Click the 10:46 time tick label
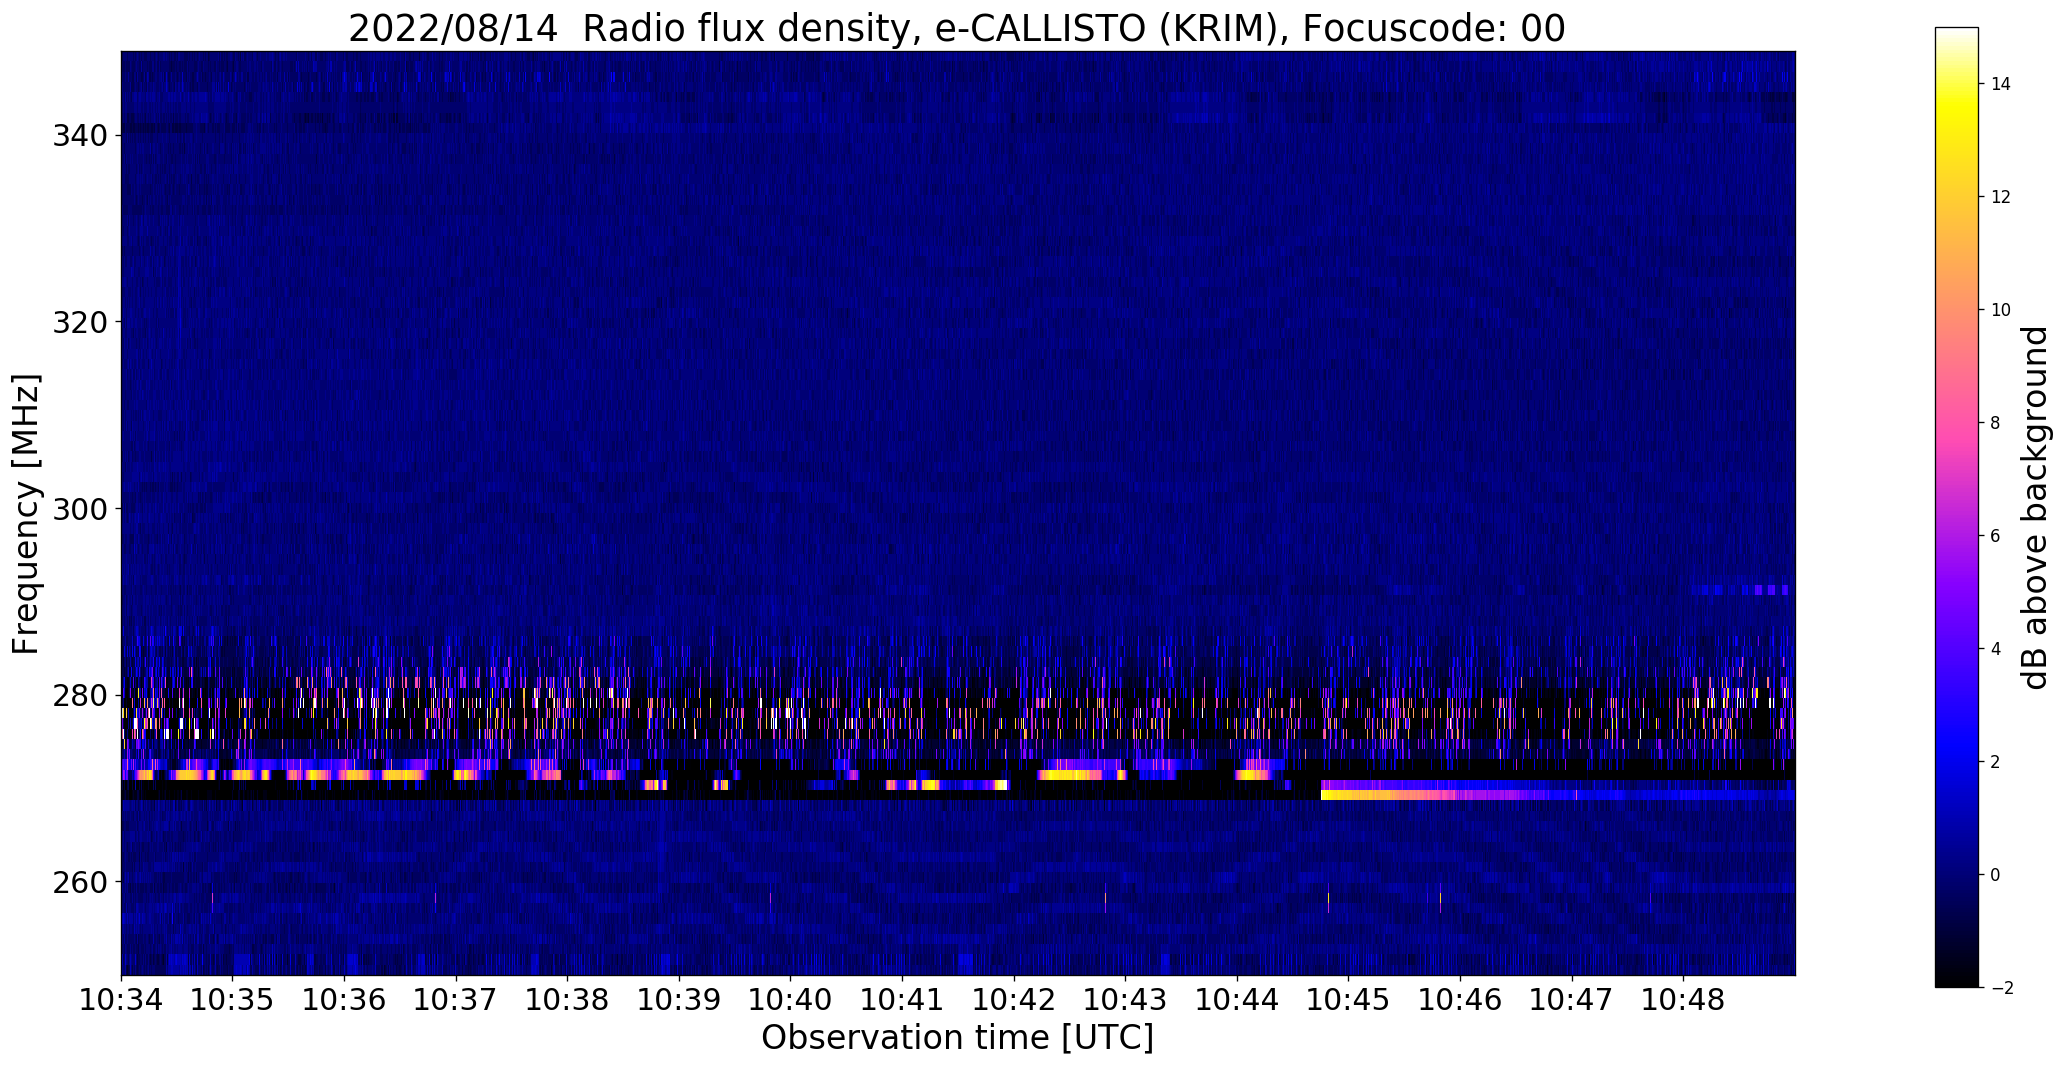The height and width of the screenshot is (1067, 2066). 1461,1000
